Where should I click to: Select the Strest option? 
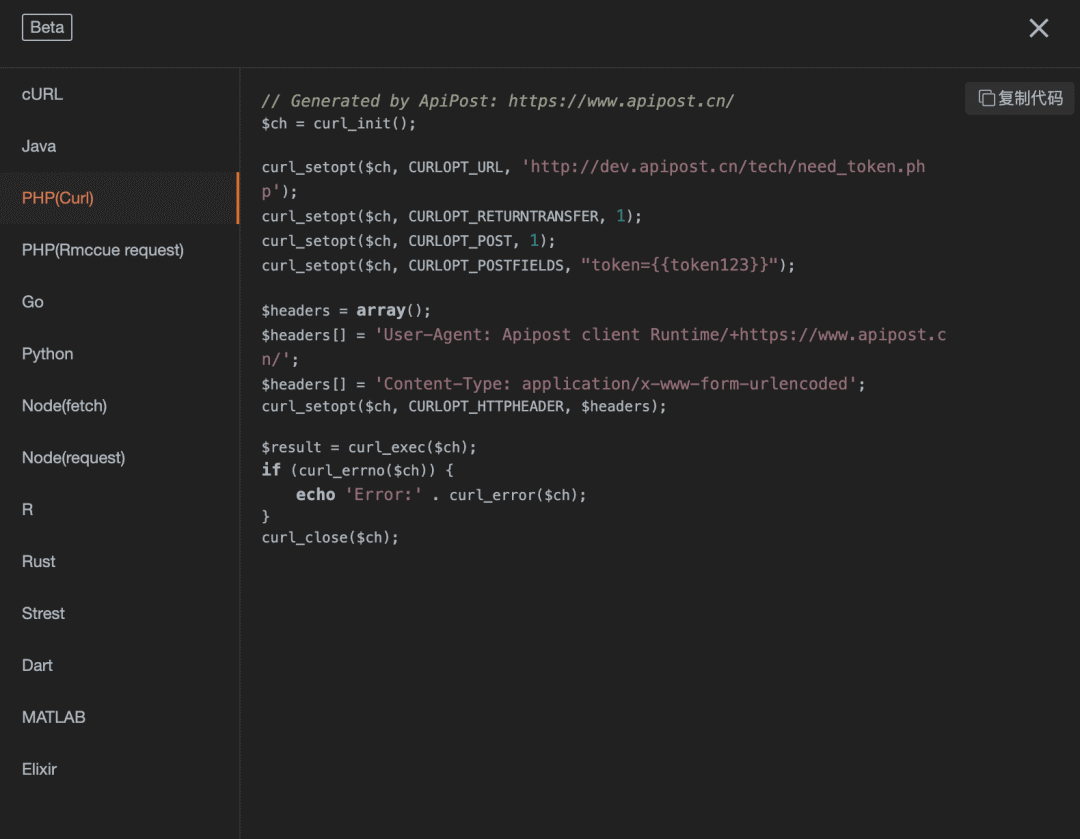120,614
